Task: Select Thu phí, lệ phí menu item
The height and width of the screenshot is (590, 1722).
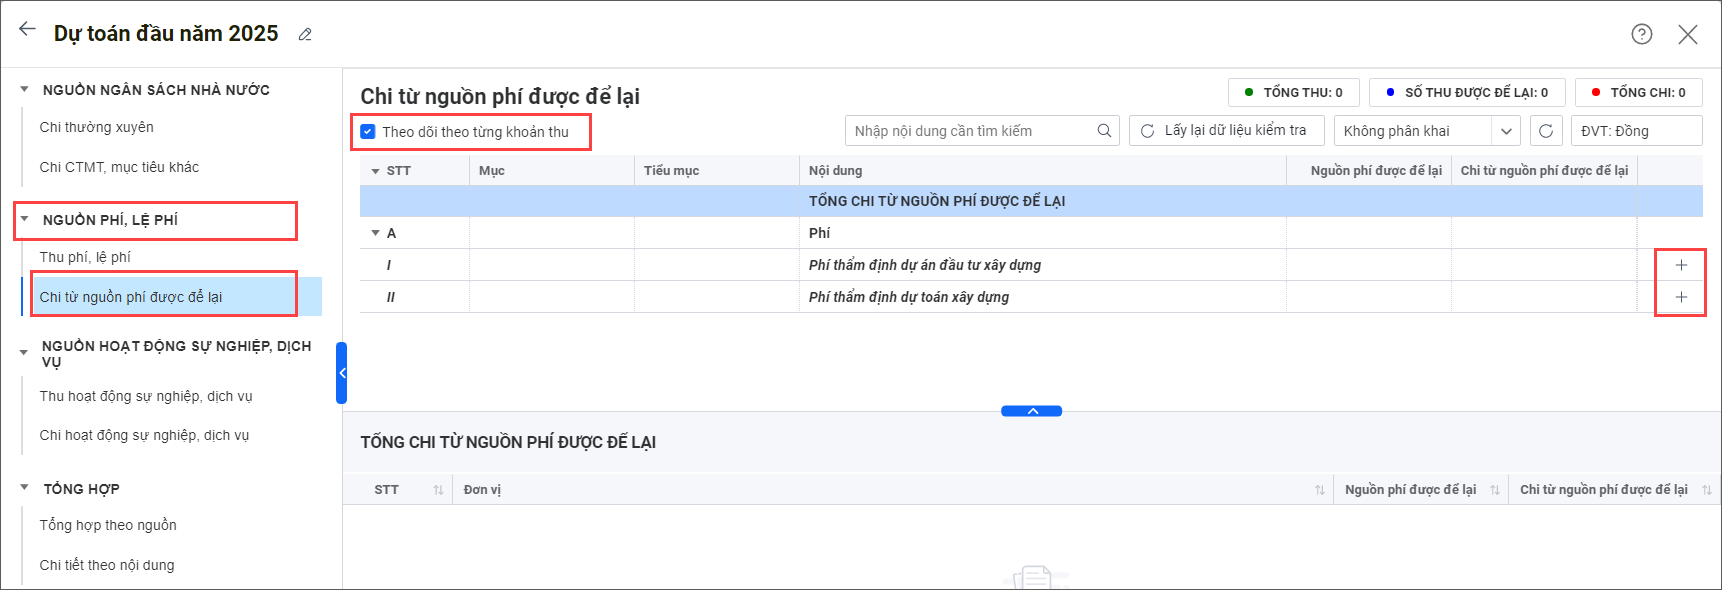Action: pos(85,257)
